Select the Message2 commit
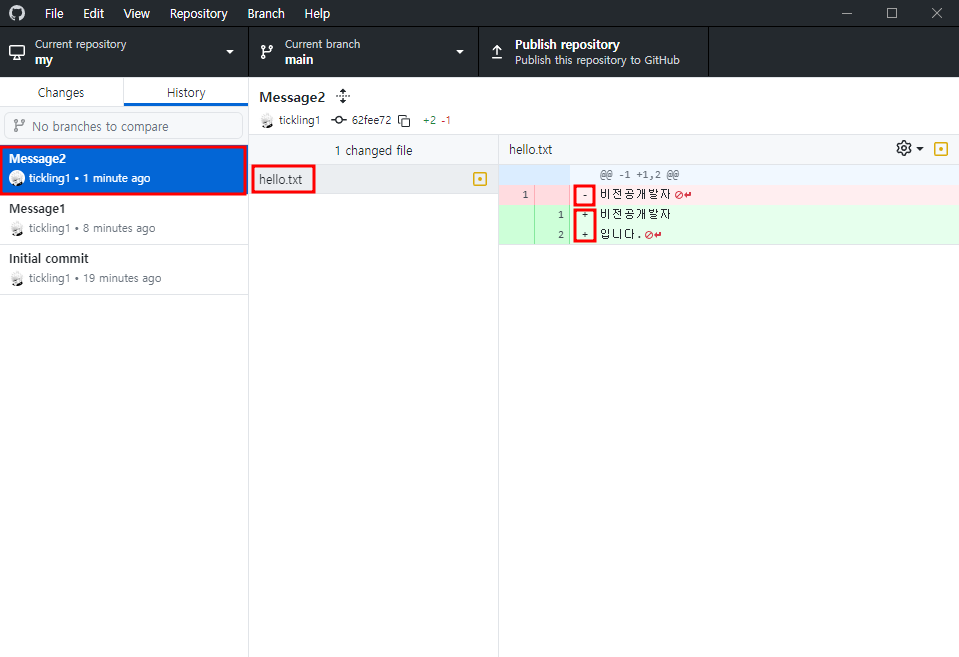 coord(124,170)
